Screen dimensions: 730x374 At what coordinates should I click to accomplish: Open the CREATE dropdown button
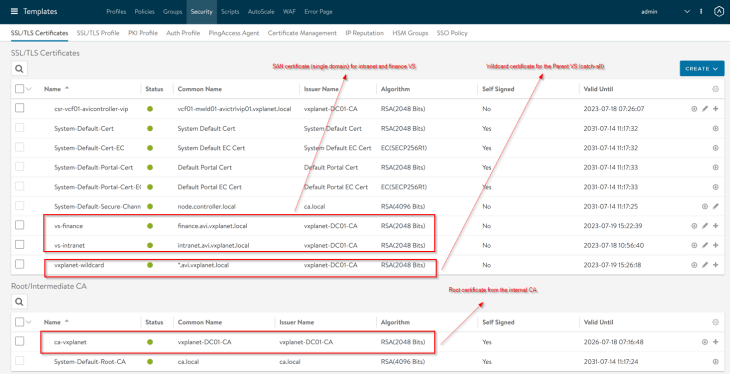coord(702,68)
